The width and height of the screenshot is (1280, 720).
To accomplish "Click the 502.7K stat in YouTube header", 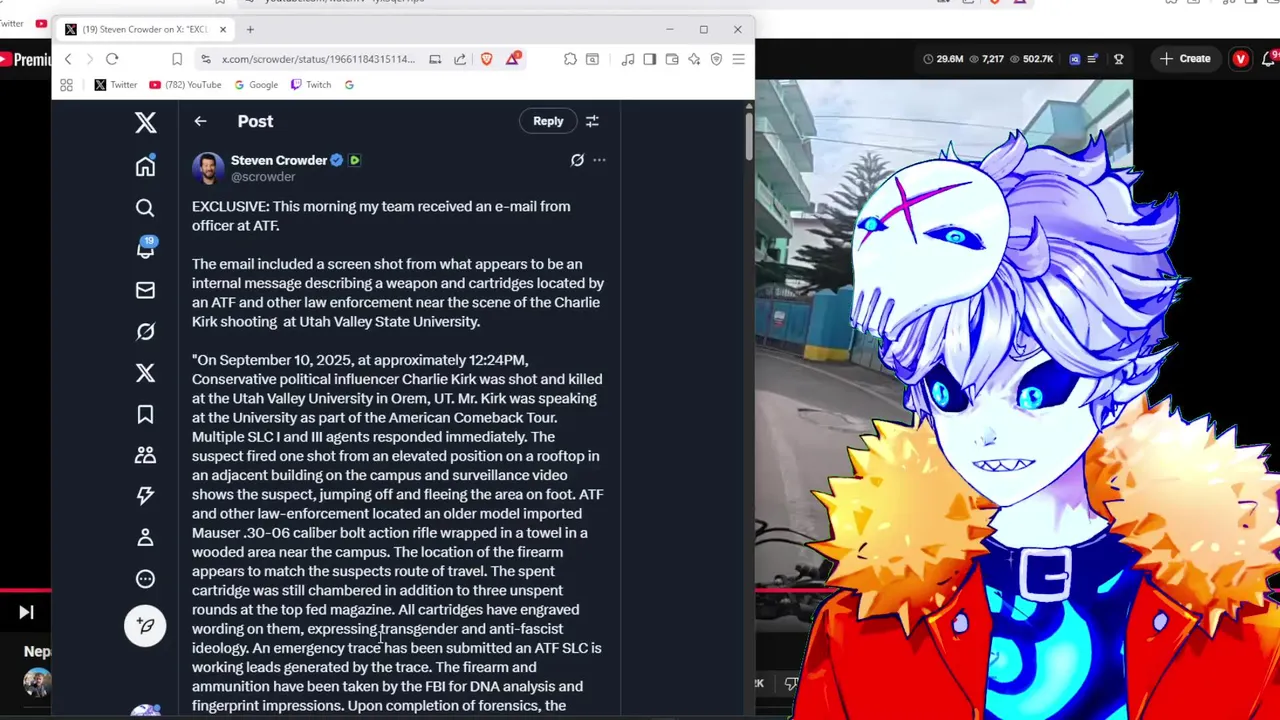I will [x=1030, y=59].
